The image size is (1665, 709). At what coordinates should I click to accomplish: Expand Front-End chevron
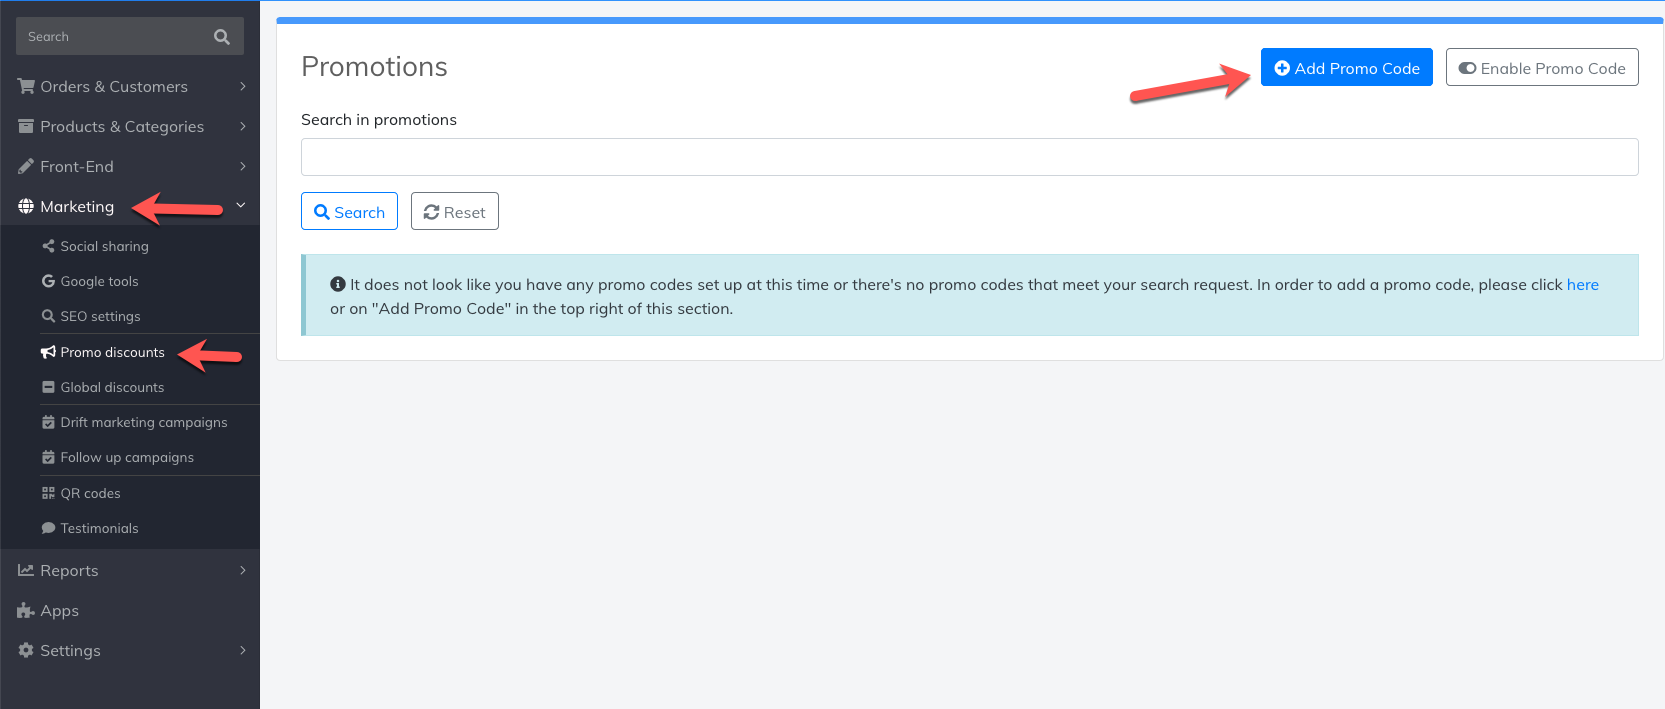tap(243, 166)
